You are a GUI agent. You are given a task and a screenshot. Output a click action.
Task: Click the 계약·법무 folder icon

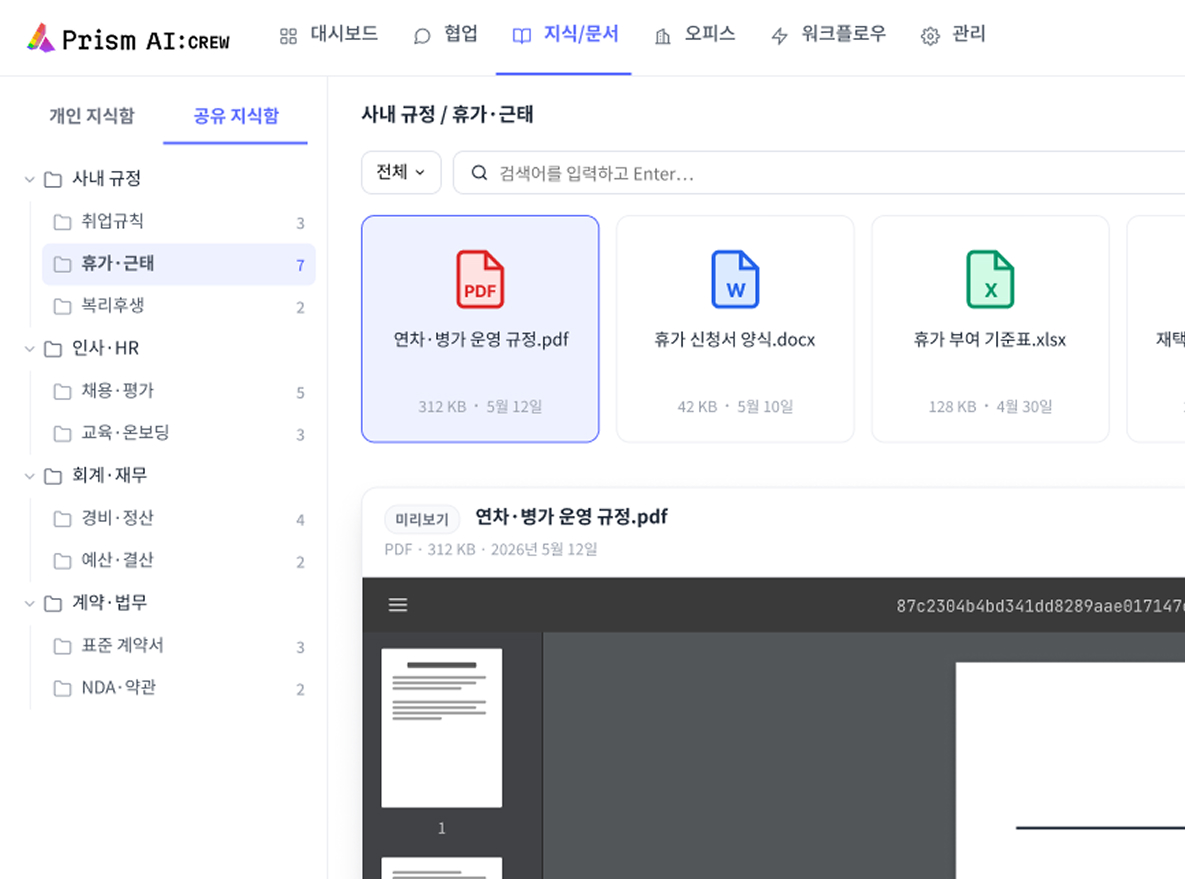coord(53,603)
